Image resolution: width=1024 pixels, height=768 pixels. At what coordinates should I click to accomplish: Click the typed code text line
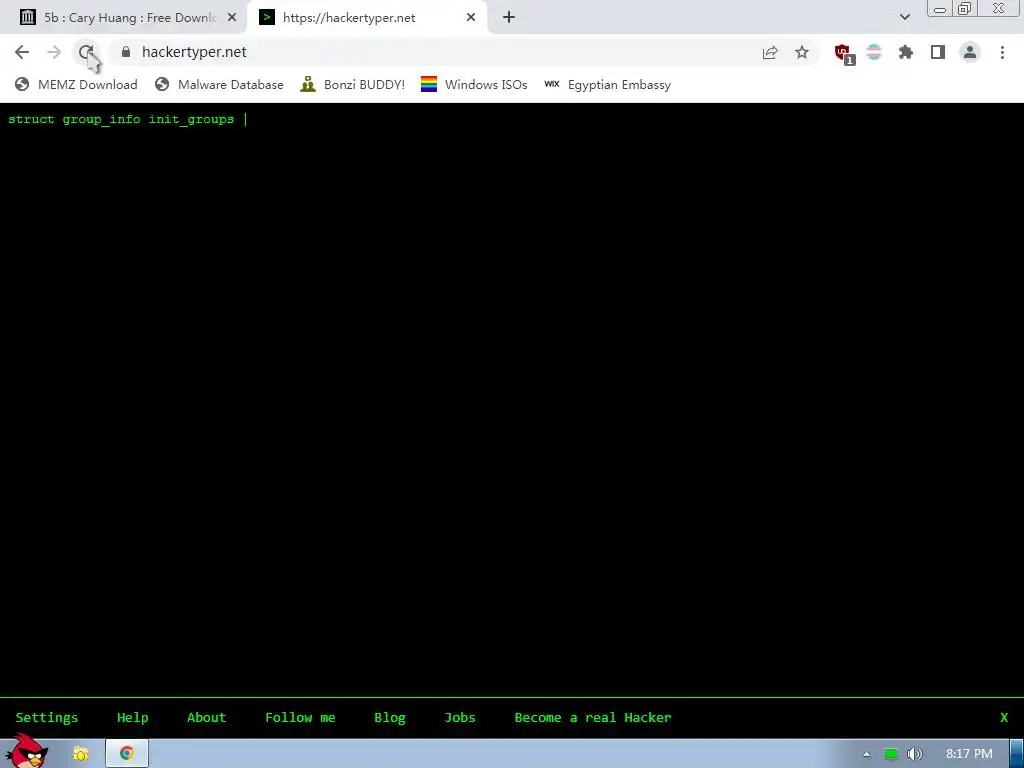(121, 120)
